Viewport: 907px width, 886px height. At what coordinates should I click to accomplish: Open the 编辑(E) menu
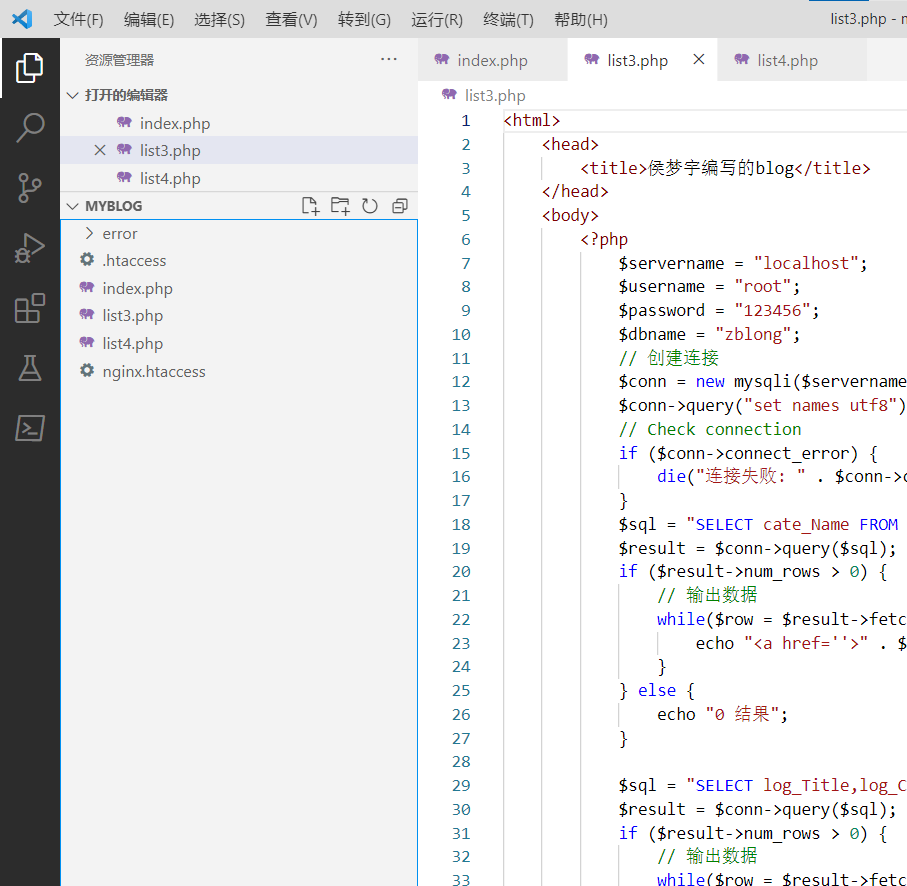(x=149, y=20)
